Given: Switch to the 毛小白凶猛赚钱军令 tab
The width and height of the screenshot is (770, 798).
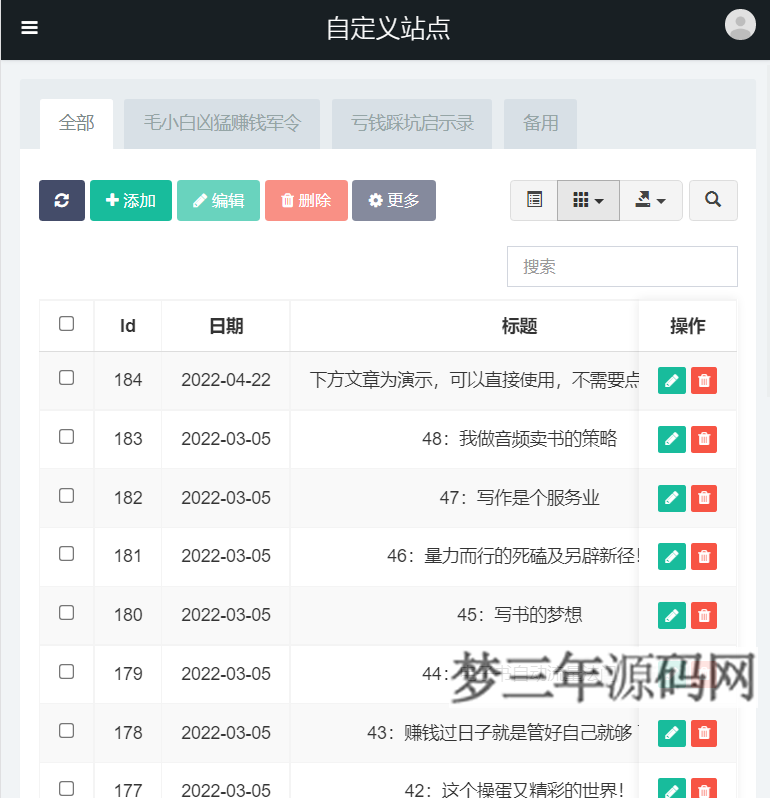Looking at the screenshot, I should (x=222, y=124).
